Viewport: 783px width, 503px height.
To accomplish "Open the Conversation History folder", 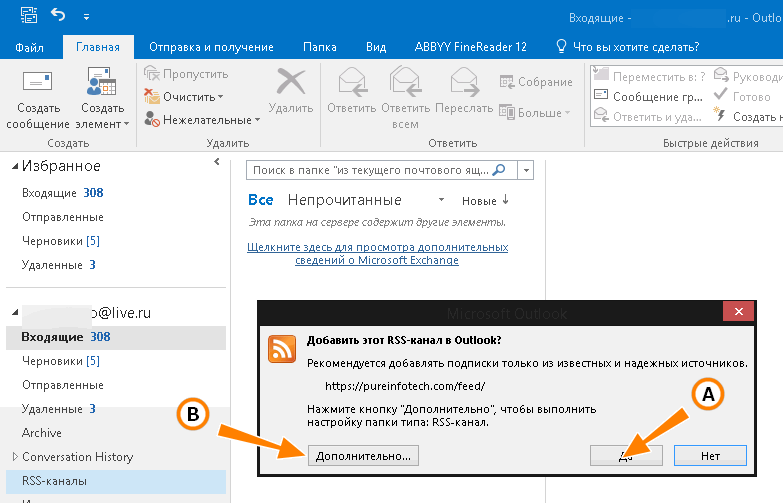I will (78, 457).
